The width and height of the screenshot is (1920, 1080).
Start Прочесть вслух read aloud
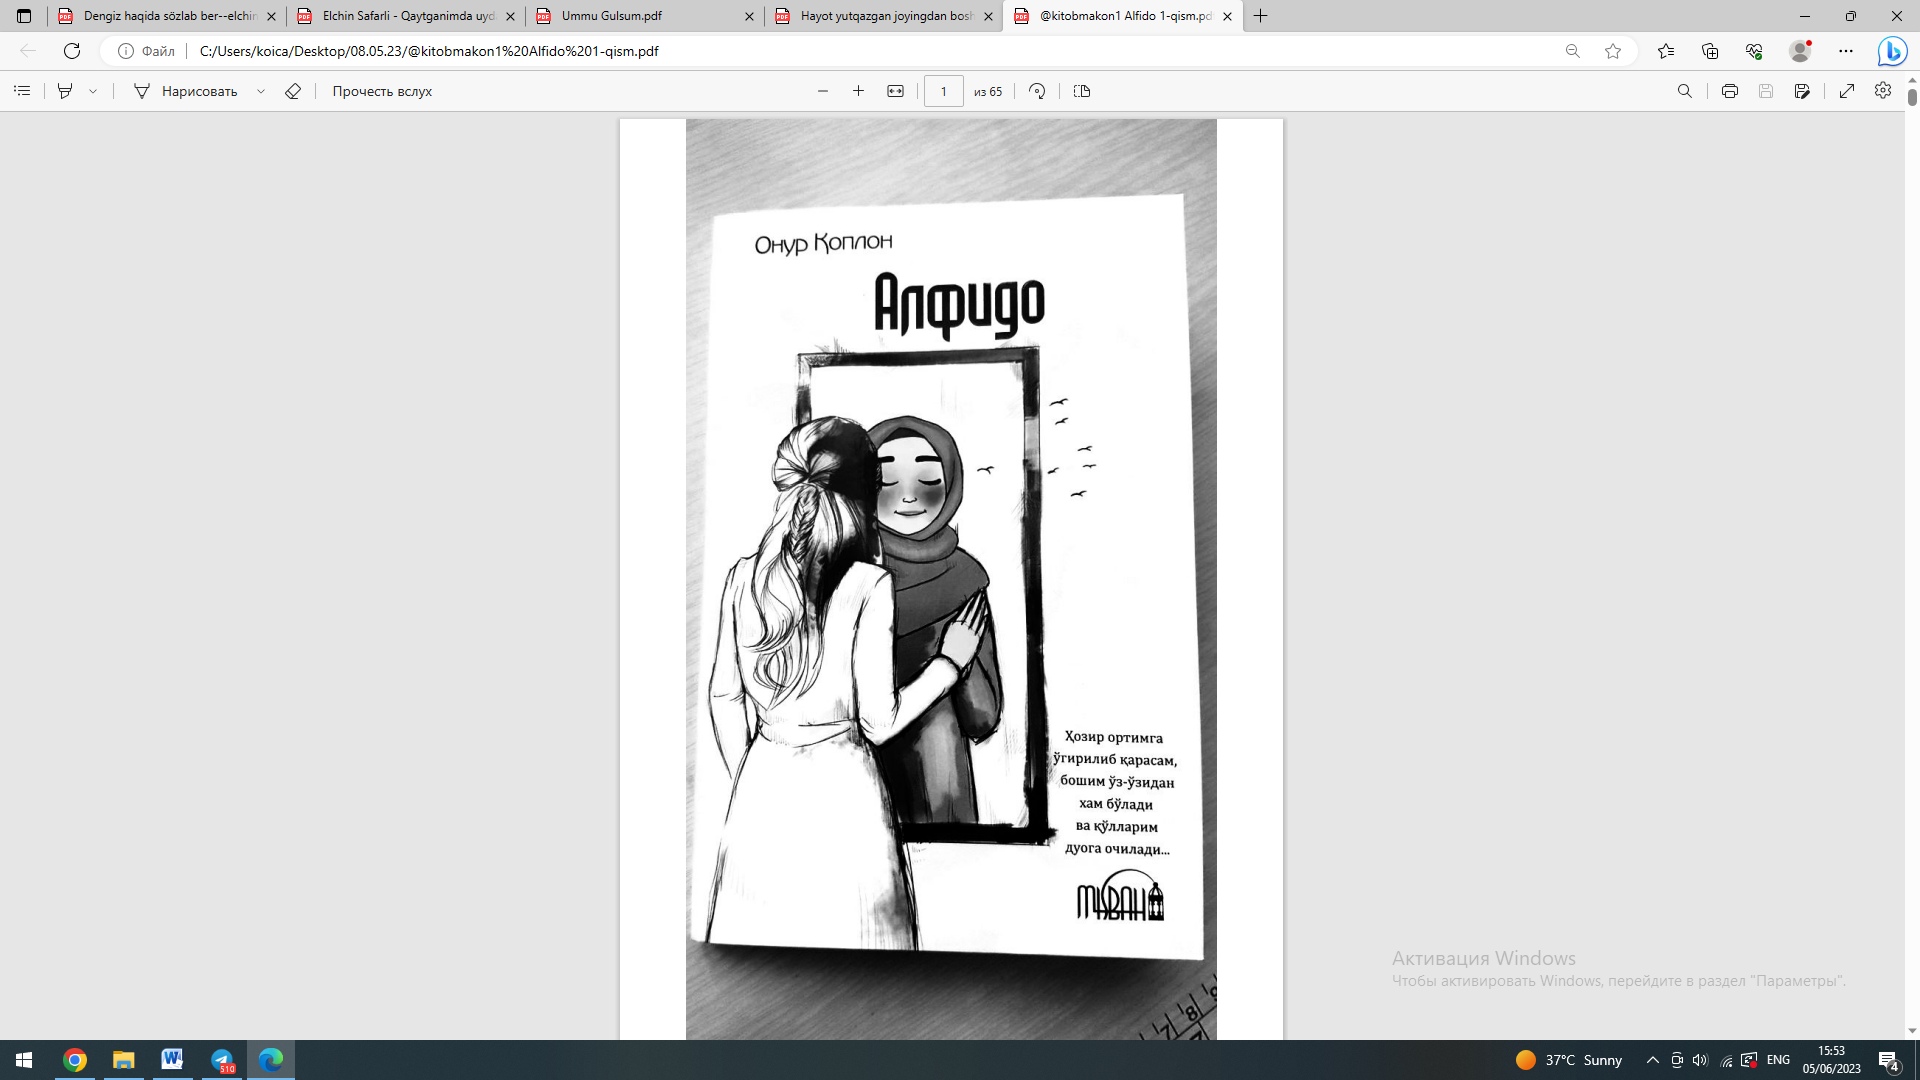382,91
